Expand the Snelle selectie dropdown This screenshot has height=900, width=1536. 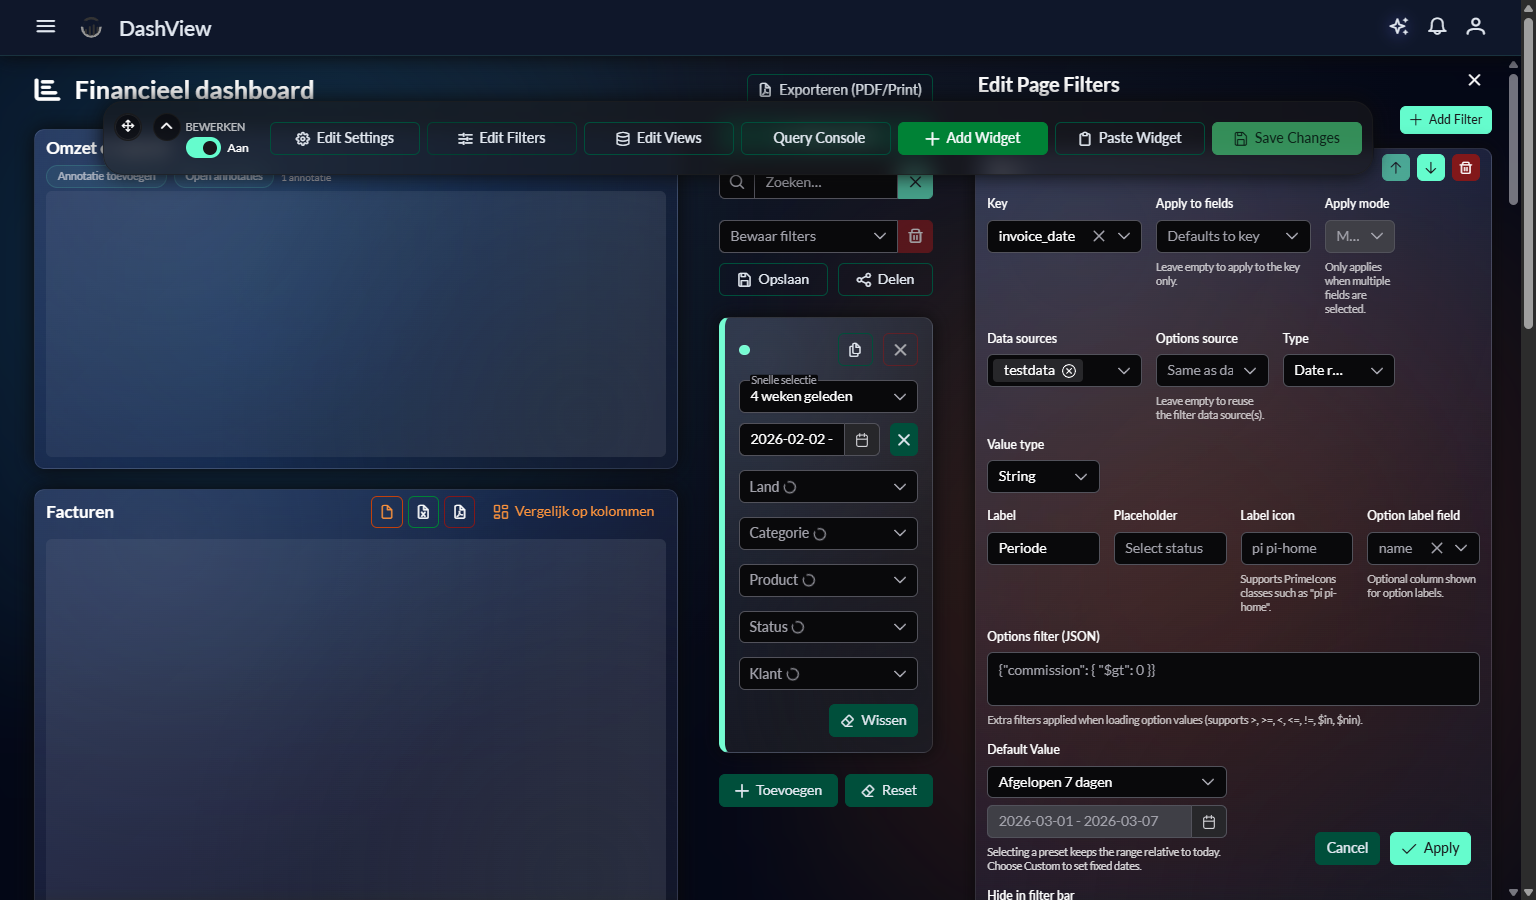827,397
